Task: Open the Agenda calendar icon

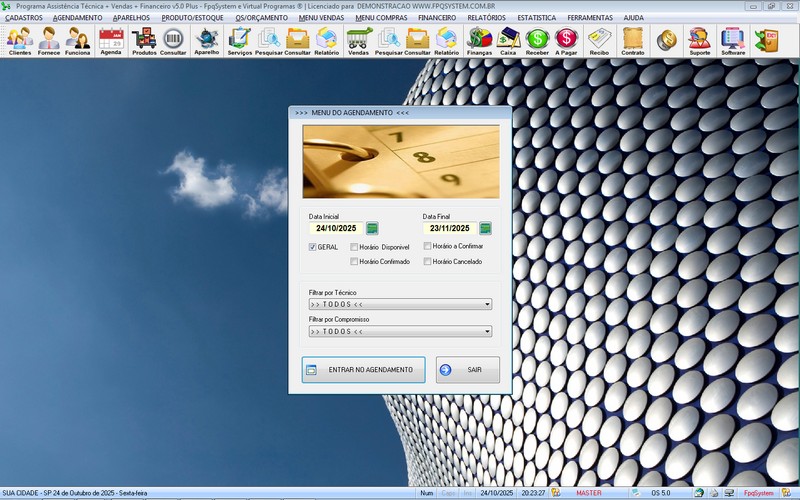Action: point(111,41)
